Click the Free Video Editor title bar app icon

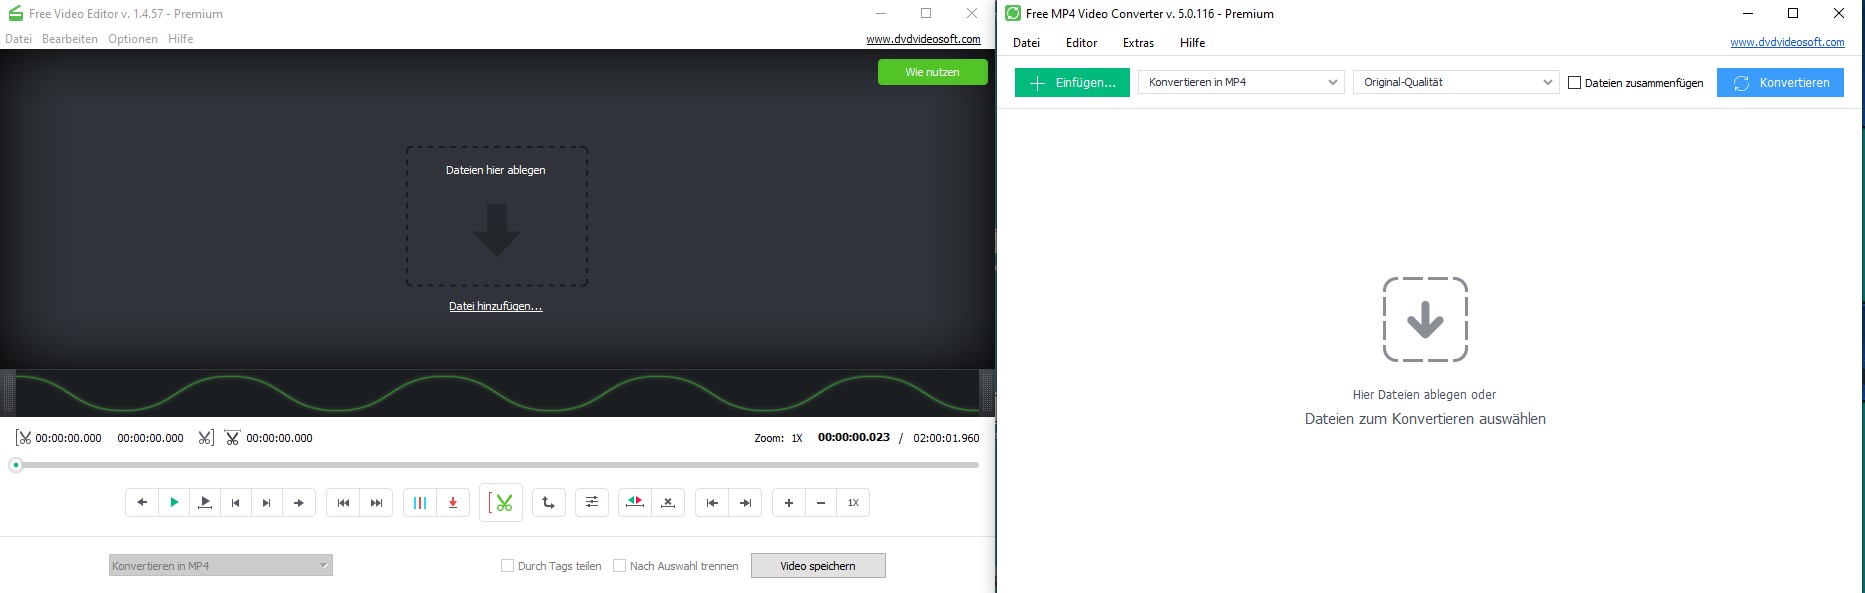point(15,13)
